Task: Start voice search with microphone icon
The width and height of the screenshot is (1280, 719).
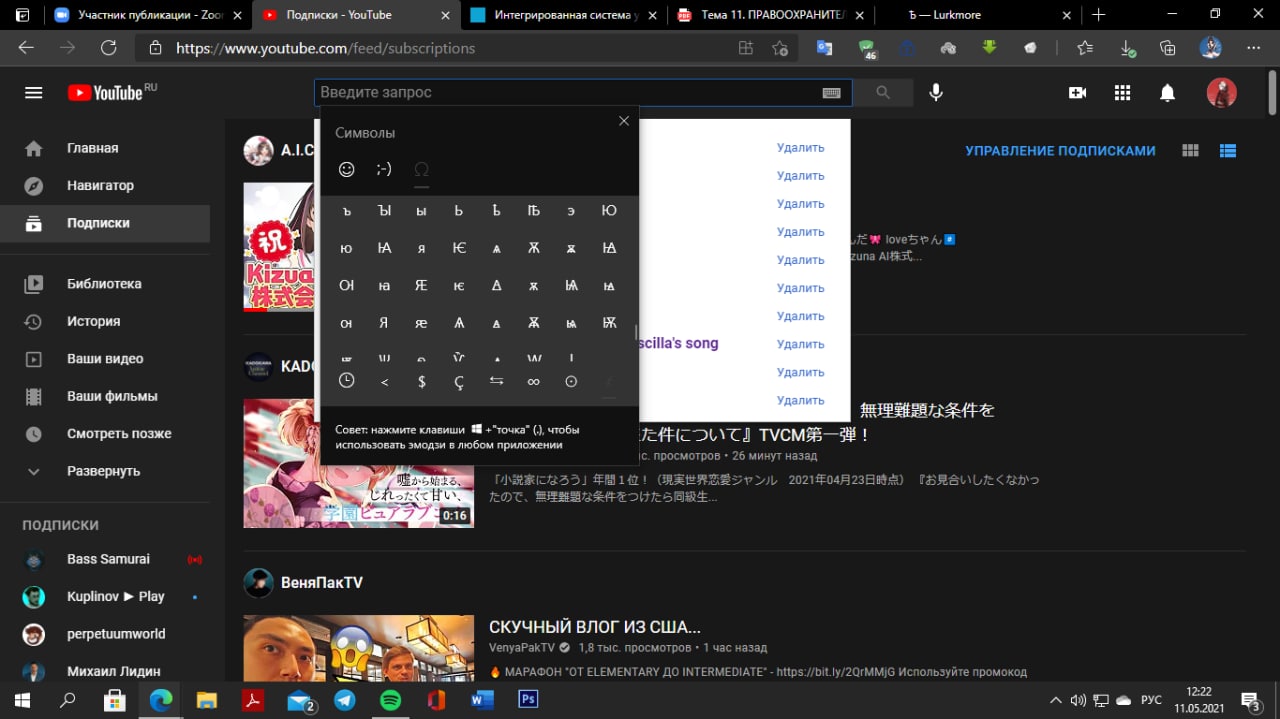Action: (x=936, y=92)
